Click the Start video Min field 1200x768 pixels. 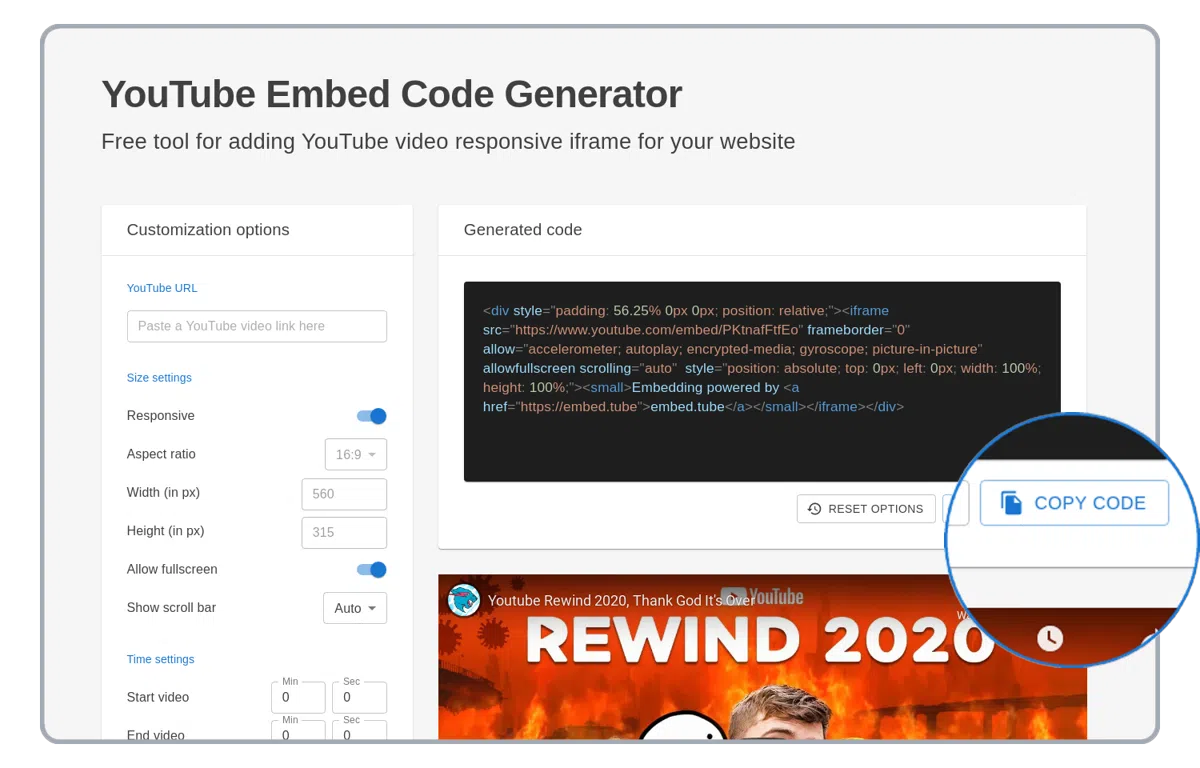[x=298, y=698]
